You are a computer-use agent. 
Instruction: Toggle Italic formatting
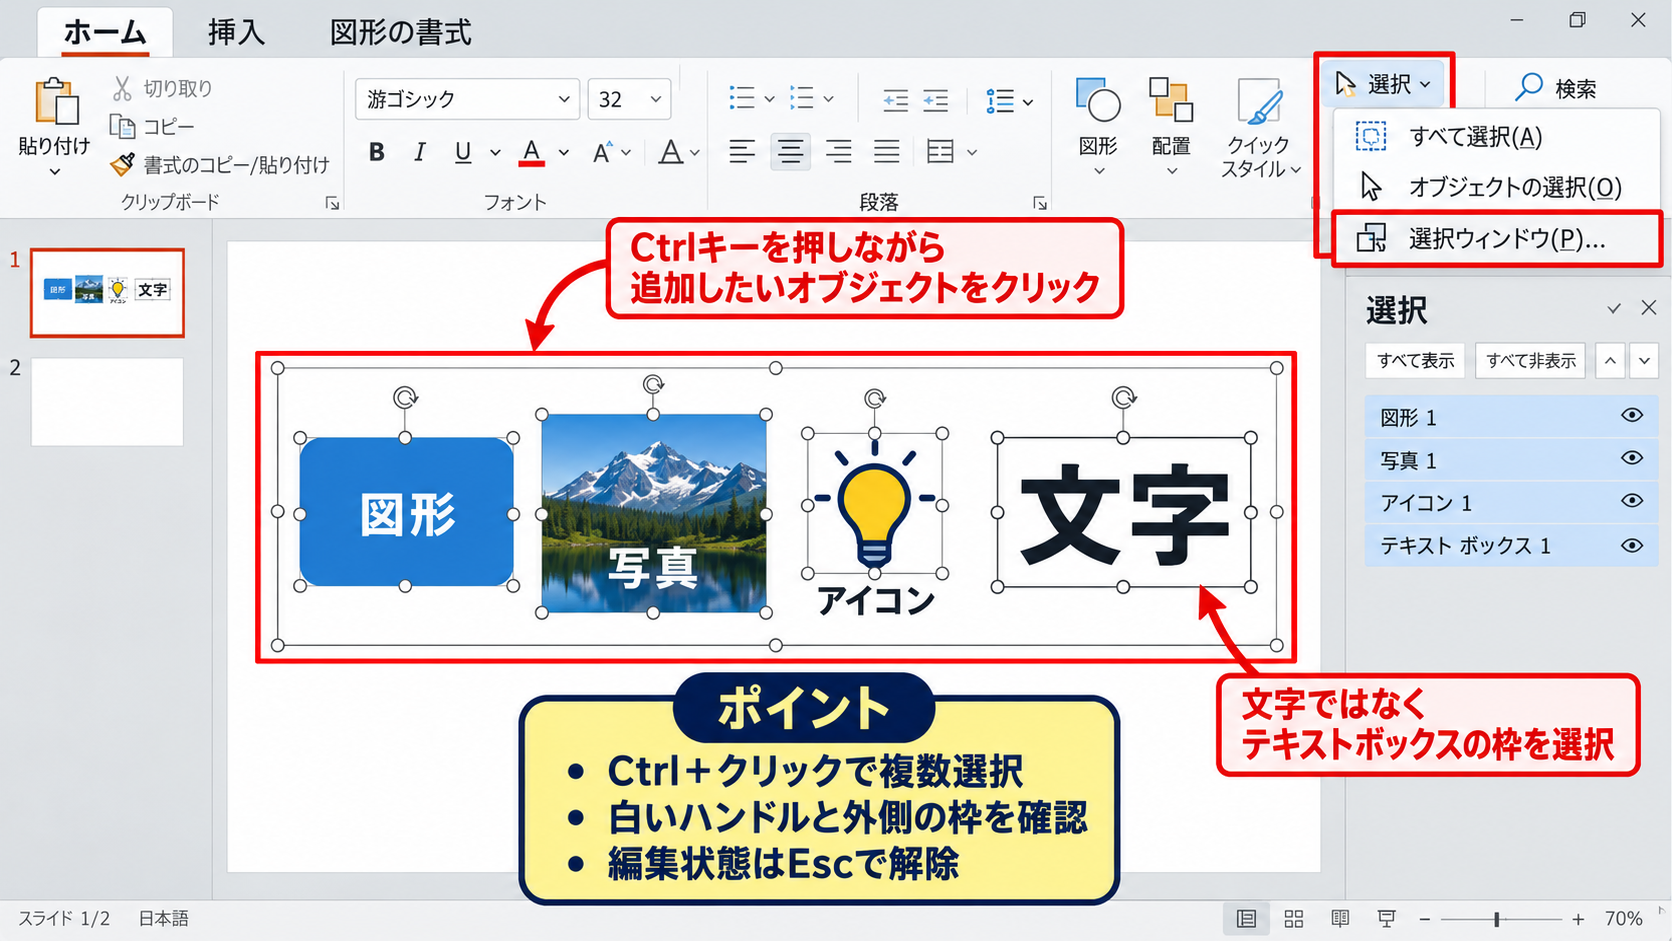pos(420,152)
